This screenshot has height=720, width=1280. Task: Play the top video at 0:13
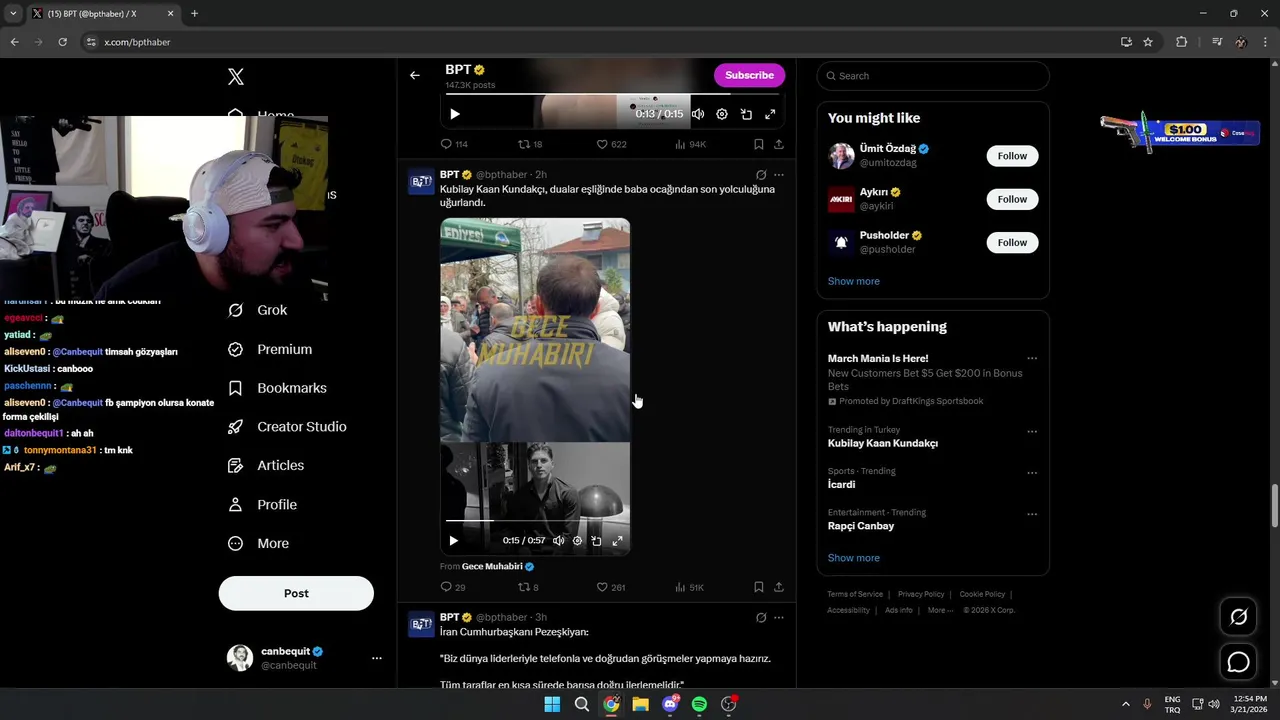pyautogui.click(x=454, y=114)
